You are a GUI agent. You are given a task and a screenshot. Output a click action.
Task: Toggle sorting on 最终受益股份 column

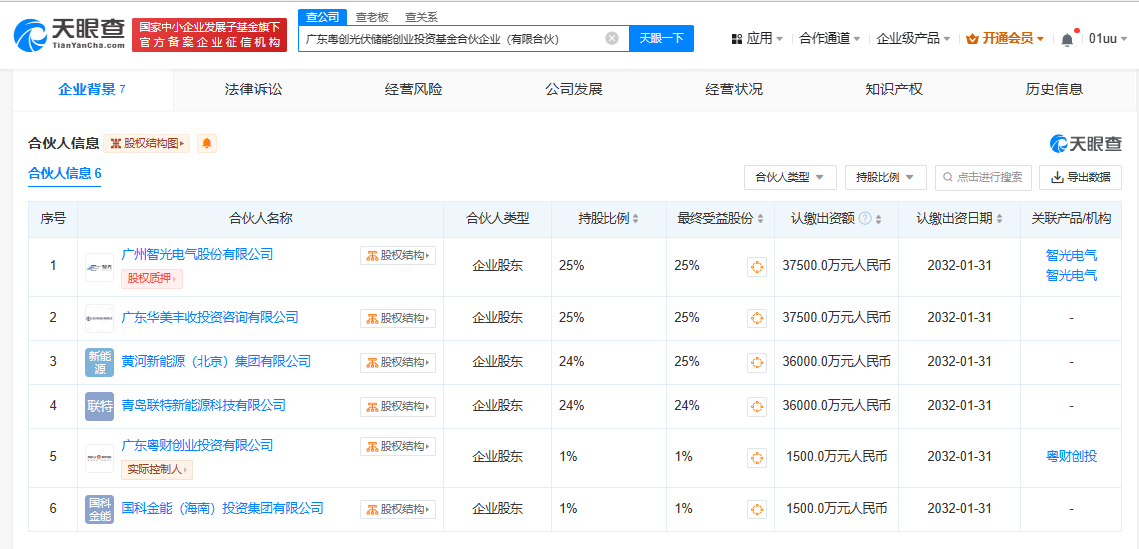pyautogui.click(x=760, y=219)
